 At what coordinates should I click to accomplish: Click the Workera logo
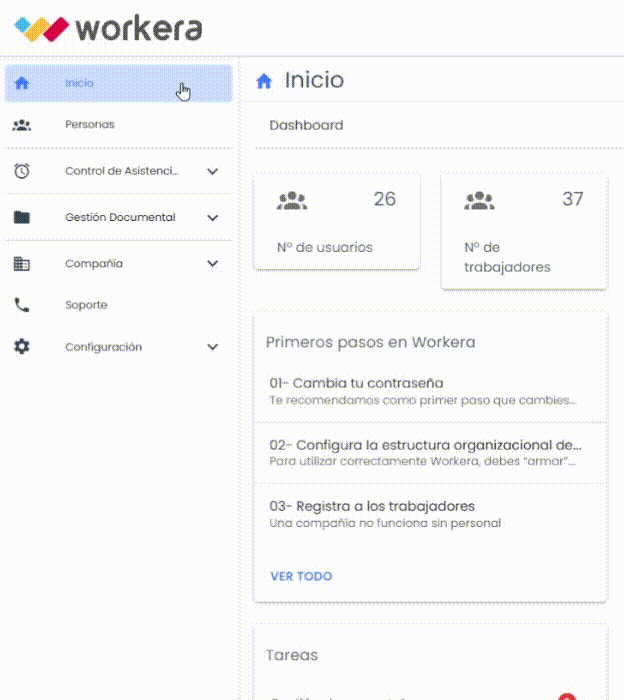tap(108, 29)
